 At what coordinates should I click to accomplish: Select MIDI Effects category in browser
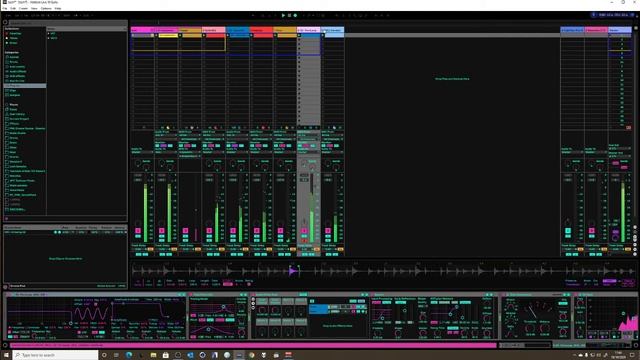[x=17, y=76]
